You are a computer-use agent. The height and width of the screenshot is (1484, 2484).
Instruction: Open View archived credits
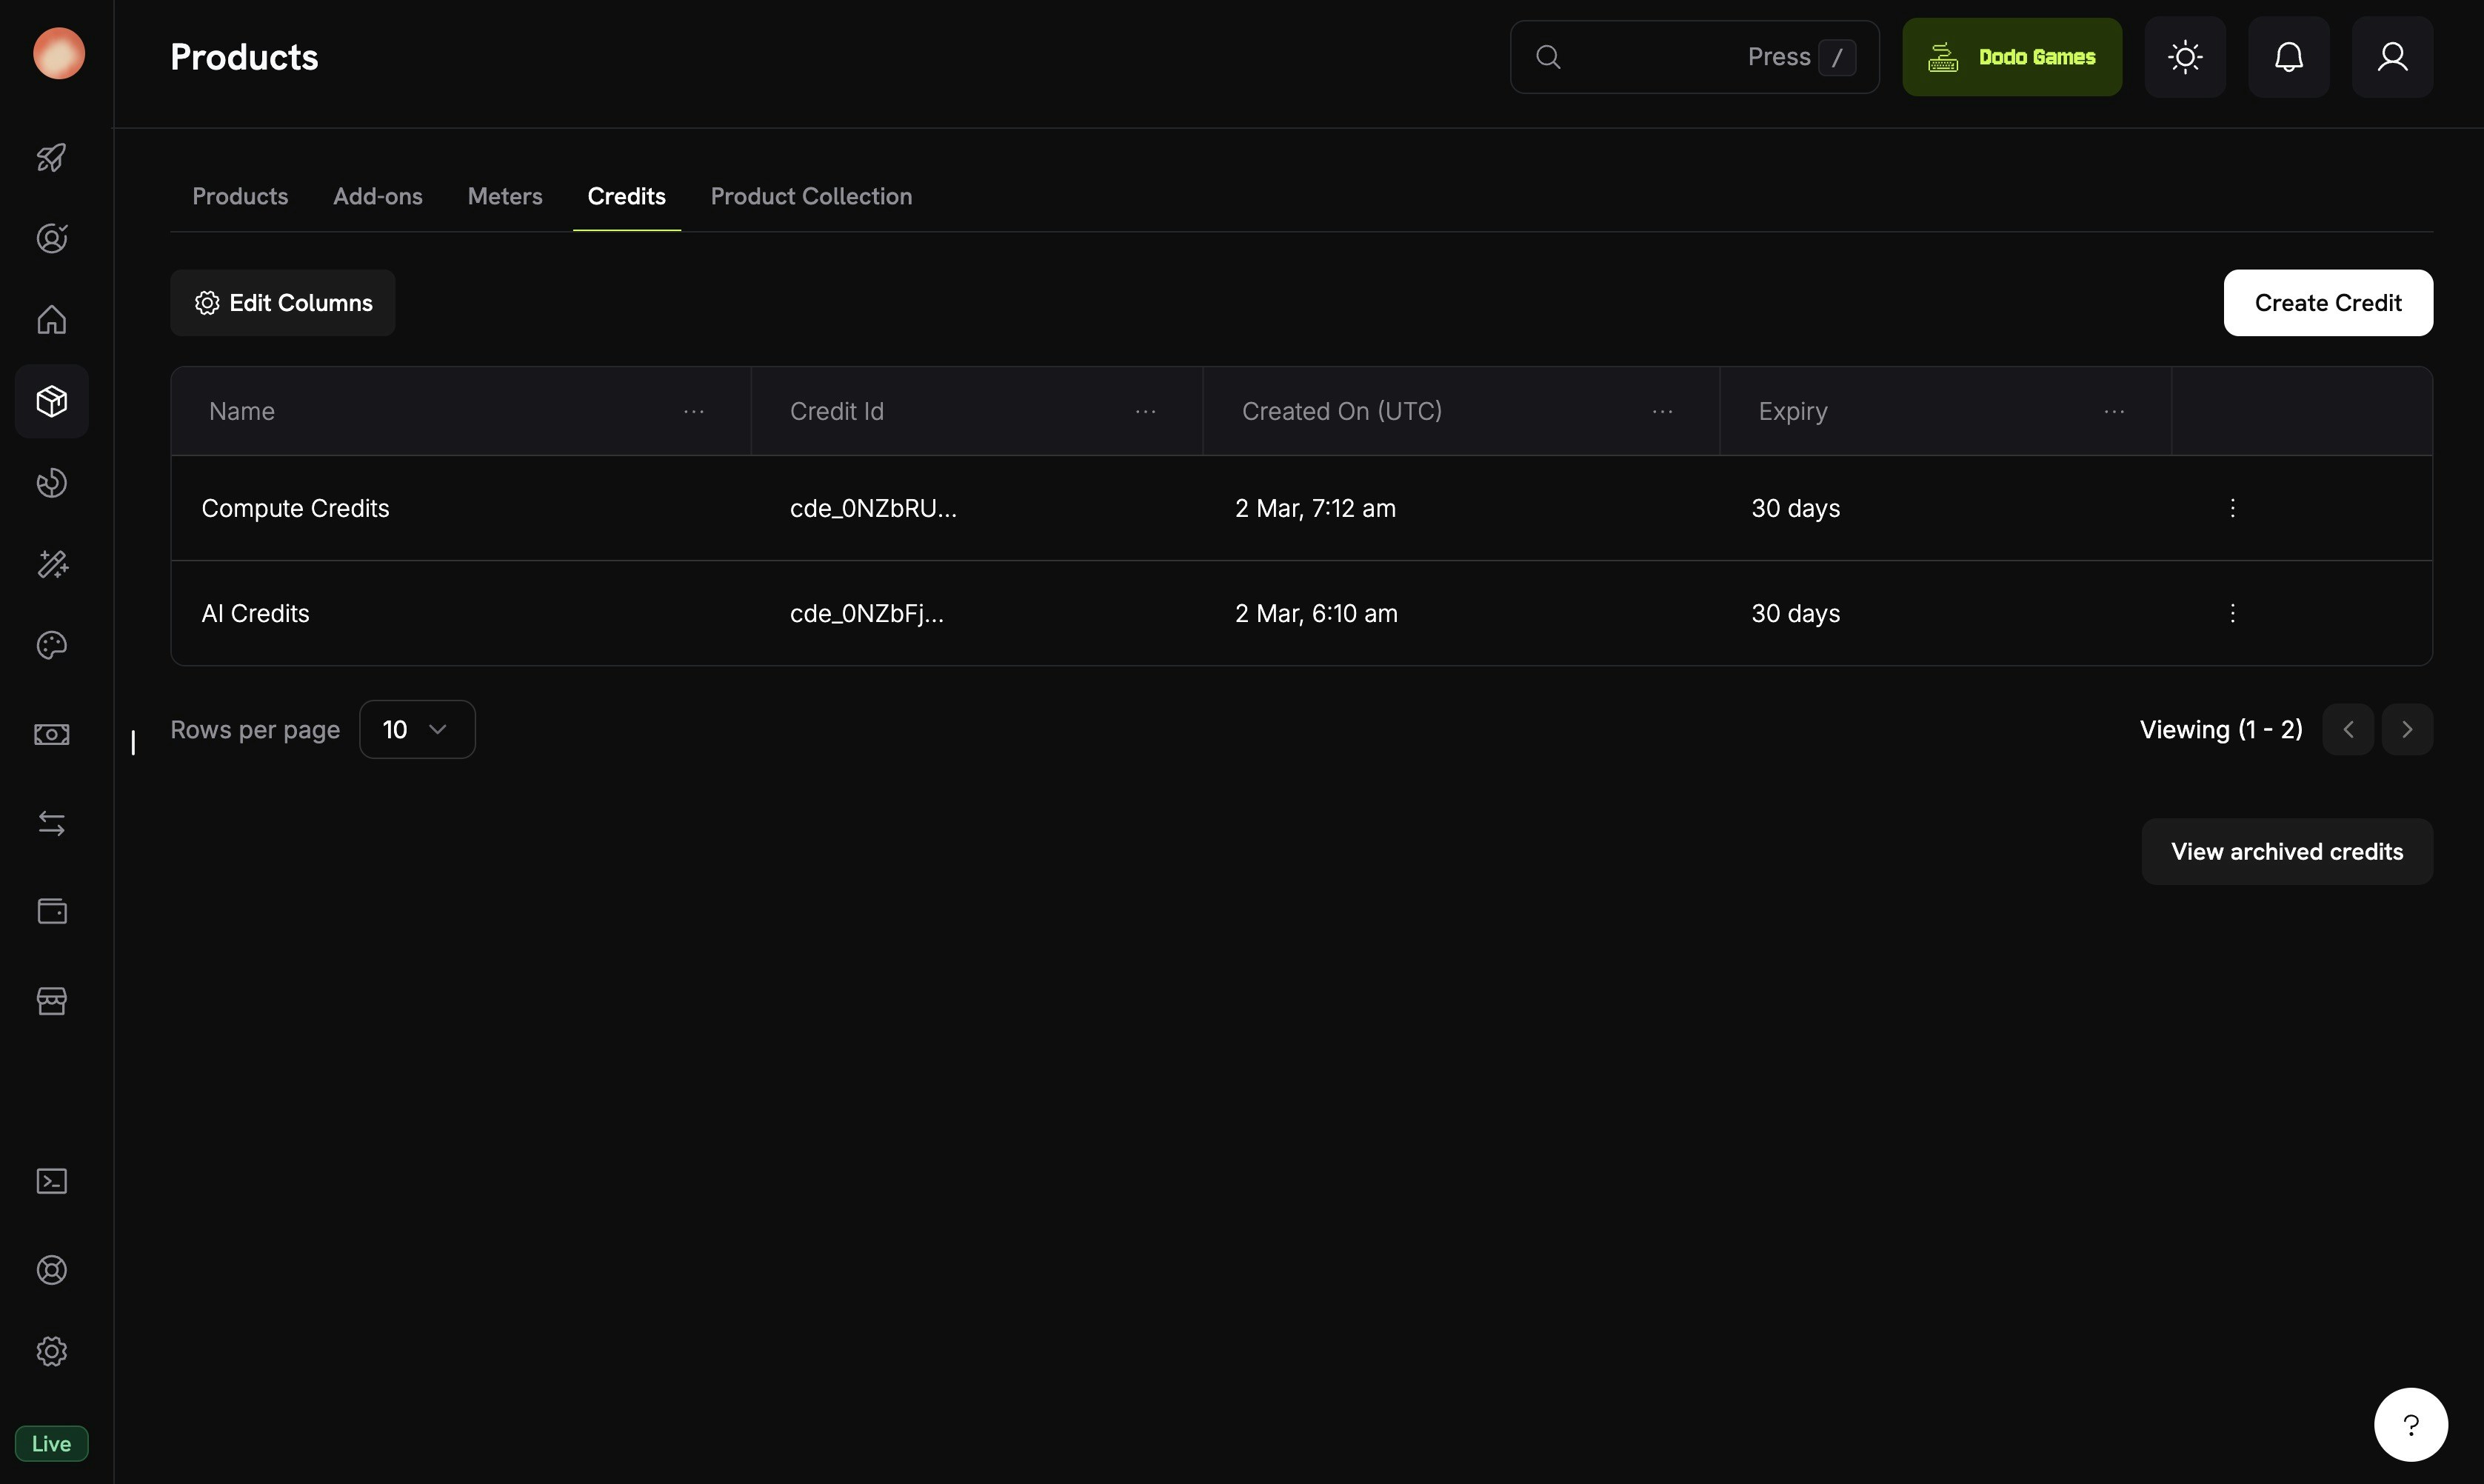pyautogui.click(x=2287, y=851)
